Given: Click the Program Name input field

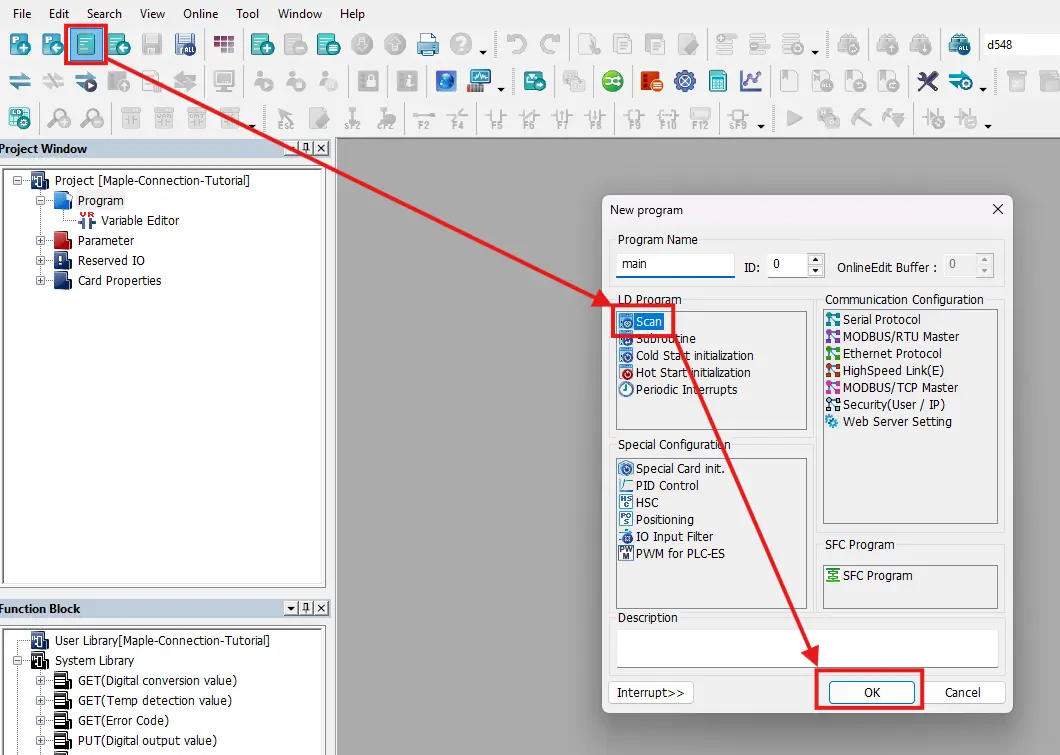Looking at the screenshot, I should tap(674, 264).
